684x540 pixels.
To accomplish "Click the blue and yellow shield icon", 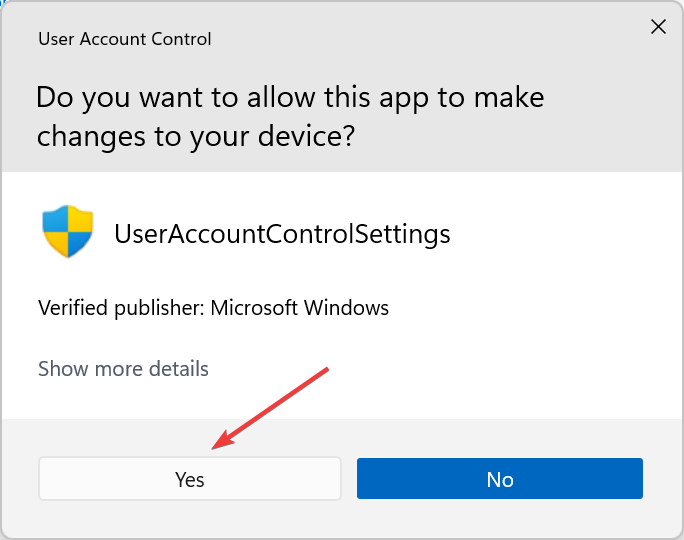I will click(x=68, y=231).
